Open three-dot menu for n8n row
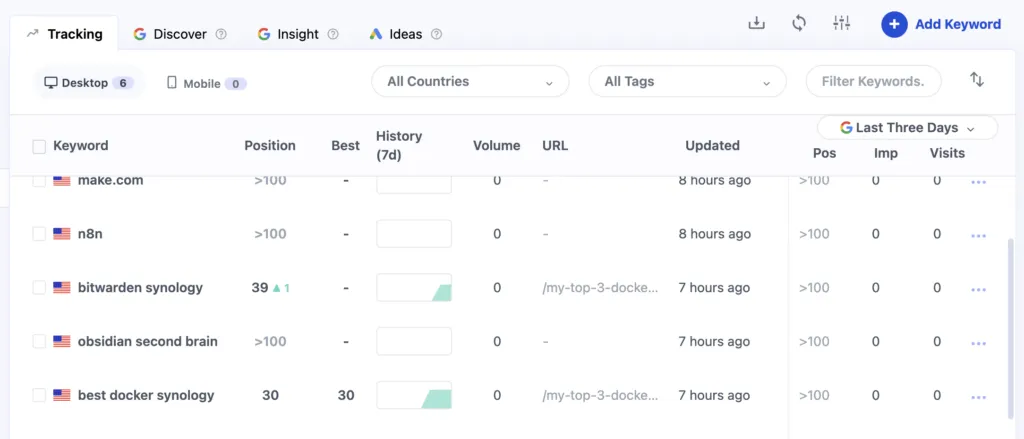 978,235
